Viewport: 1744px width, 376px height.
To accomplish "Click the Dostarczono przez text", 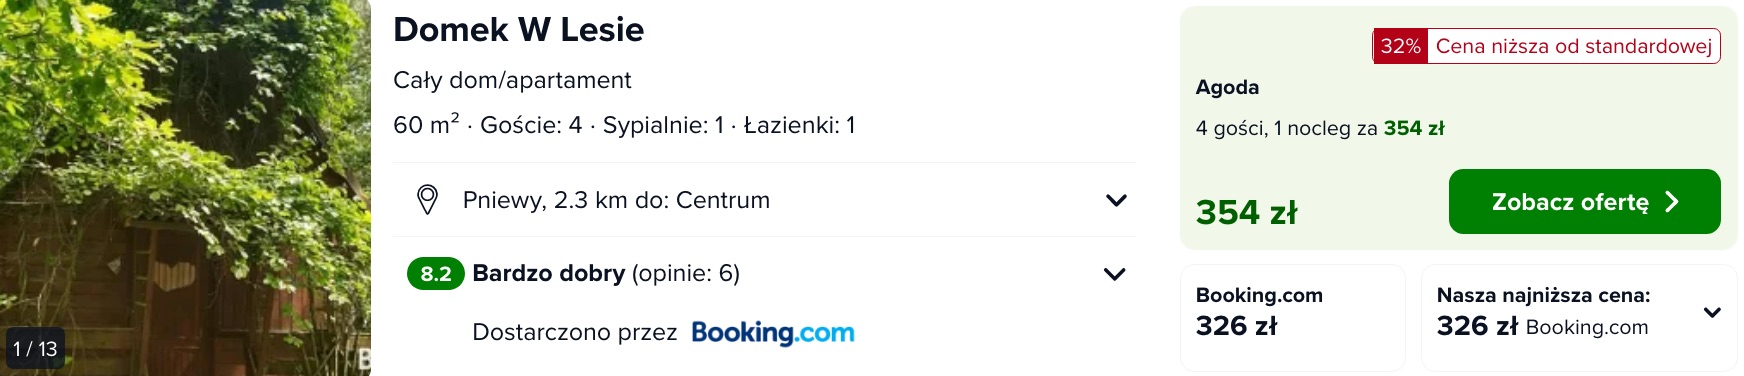I will point(574,333).
